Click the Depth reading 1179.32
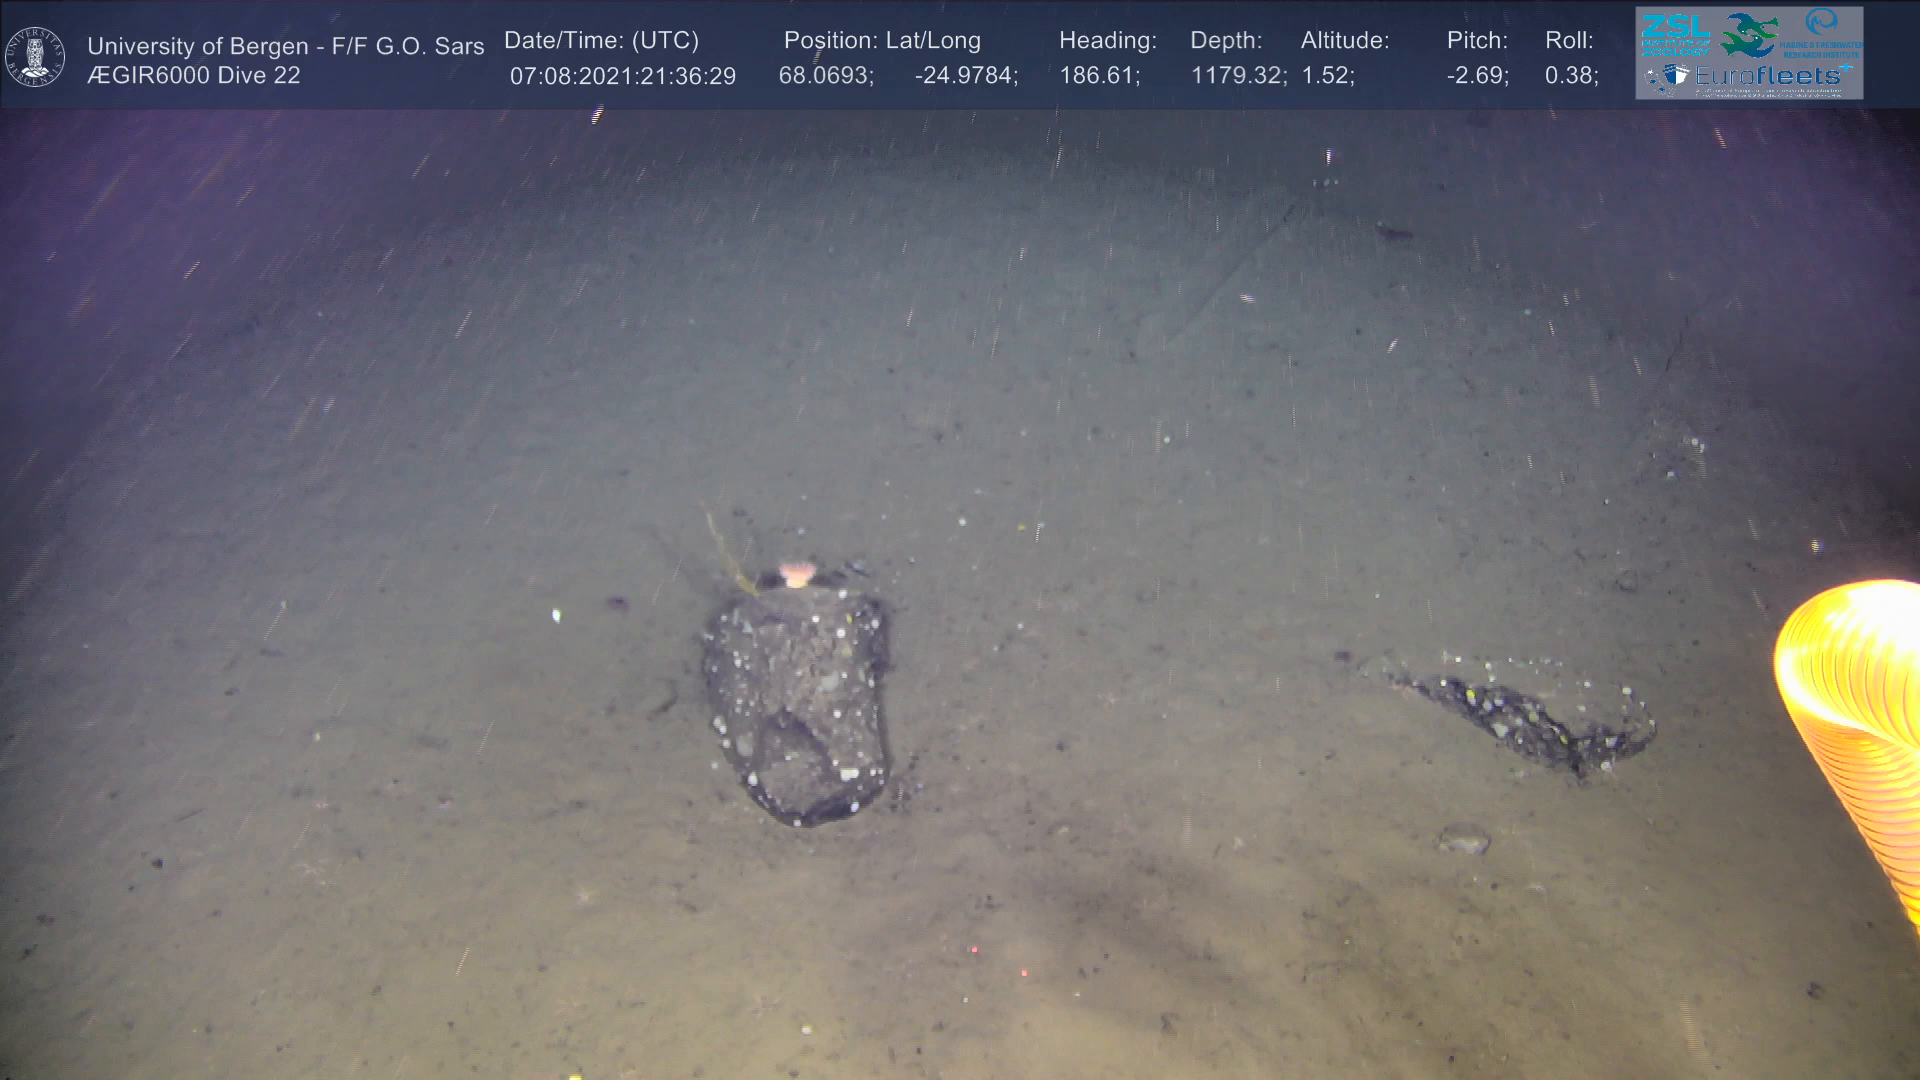The height and width of the screenshot is (1080, 1920). click(x=1238, y=76)
